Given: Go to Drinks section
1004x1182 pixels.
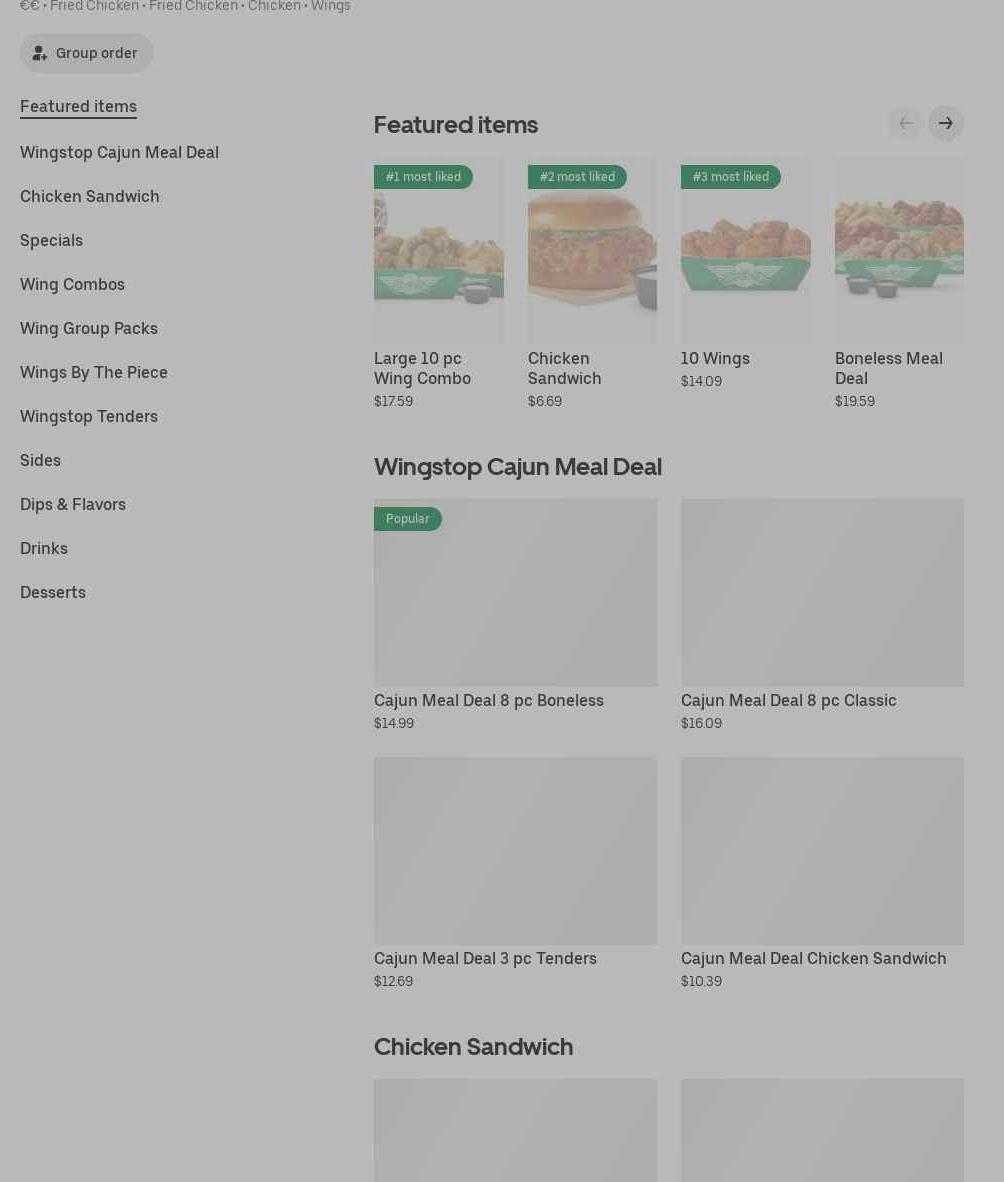Looking at the screenshot, I should pos(44,549).
